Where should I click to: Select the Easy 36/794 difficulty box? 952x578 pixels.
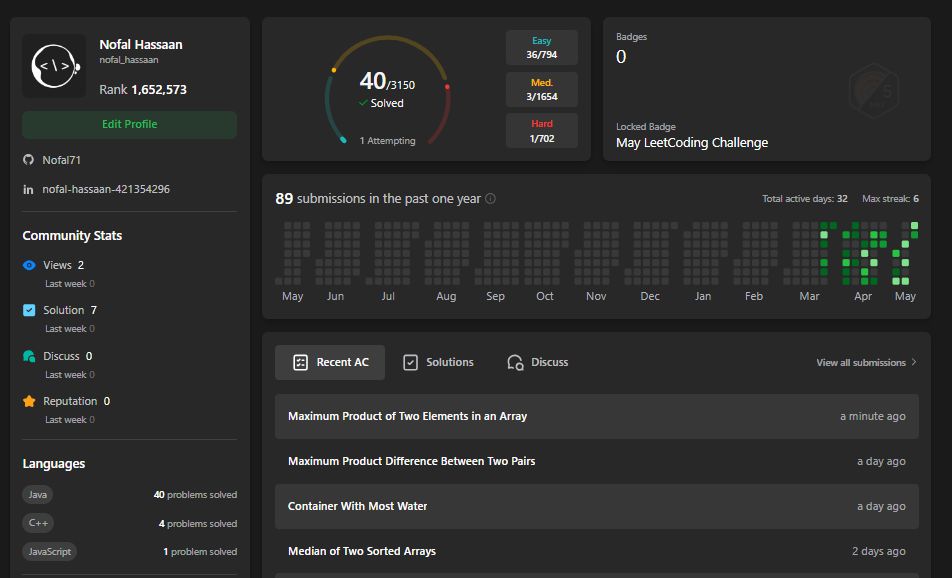tap(541, 48)
